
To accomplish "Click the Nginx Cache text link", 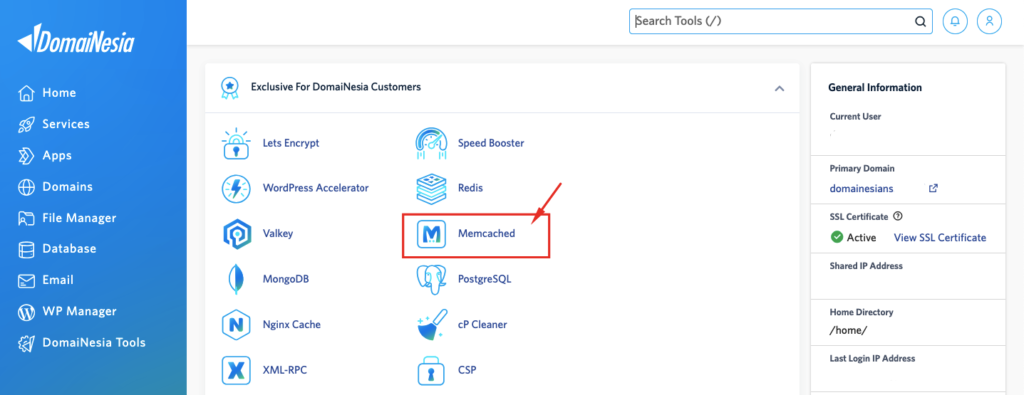I will (292, 324).
